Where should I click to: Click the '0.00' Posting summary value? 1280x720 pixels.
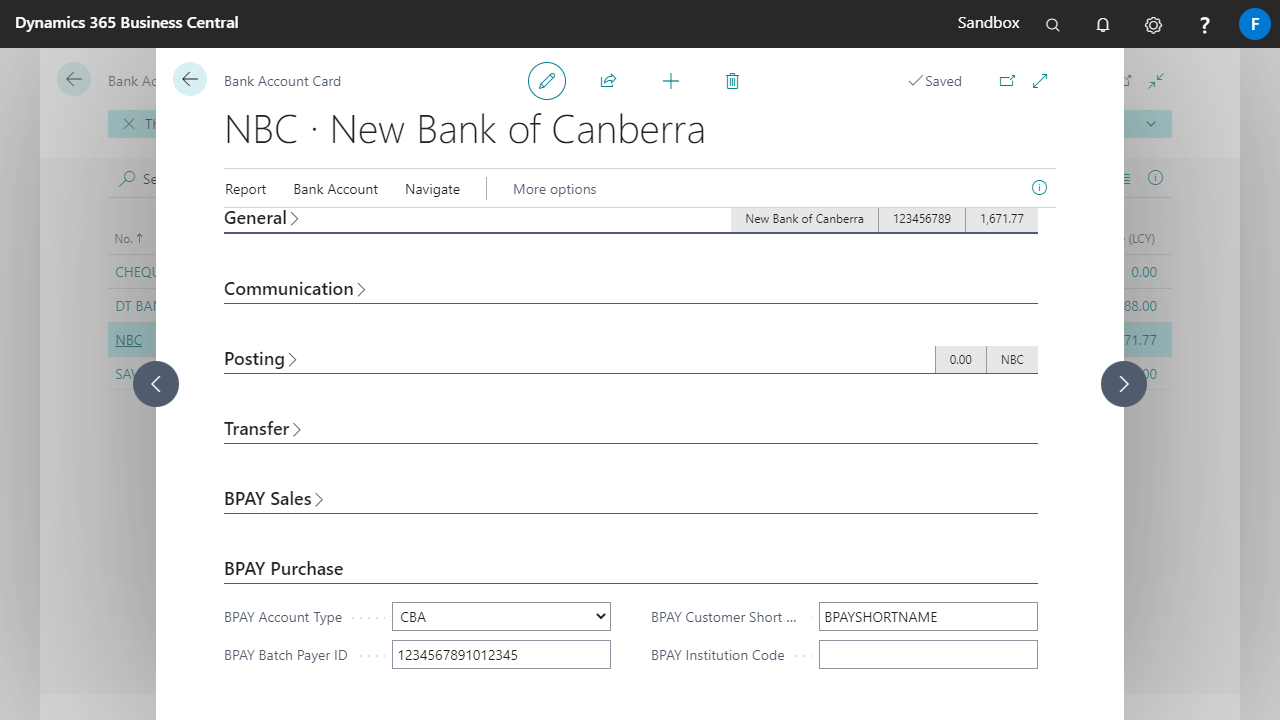[x=961, y=360]
